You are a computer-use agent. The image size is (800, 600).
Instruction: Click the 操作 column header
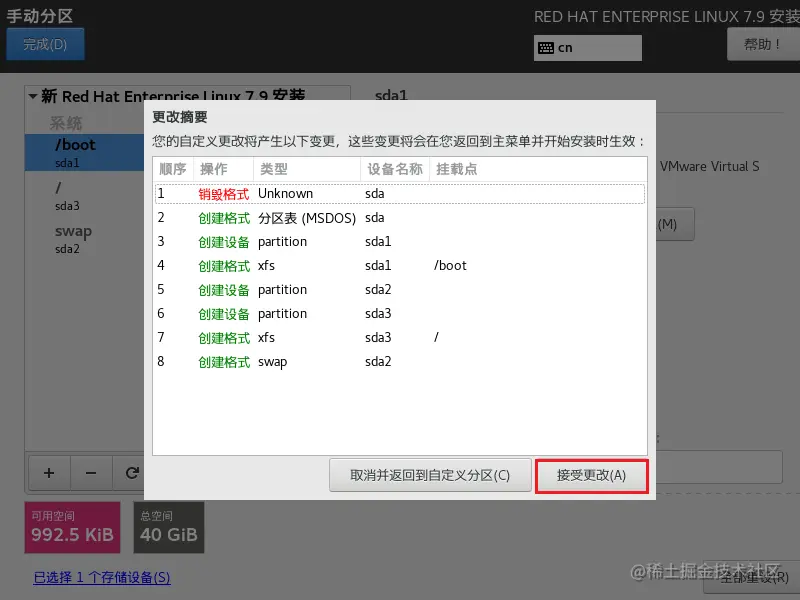pos(223,169)
